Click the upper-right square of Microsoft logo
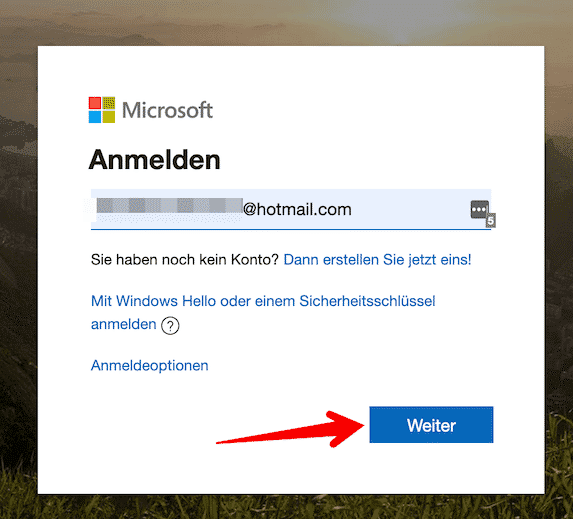573x519 pixels. click(x=109, y=103)
